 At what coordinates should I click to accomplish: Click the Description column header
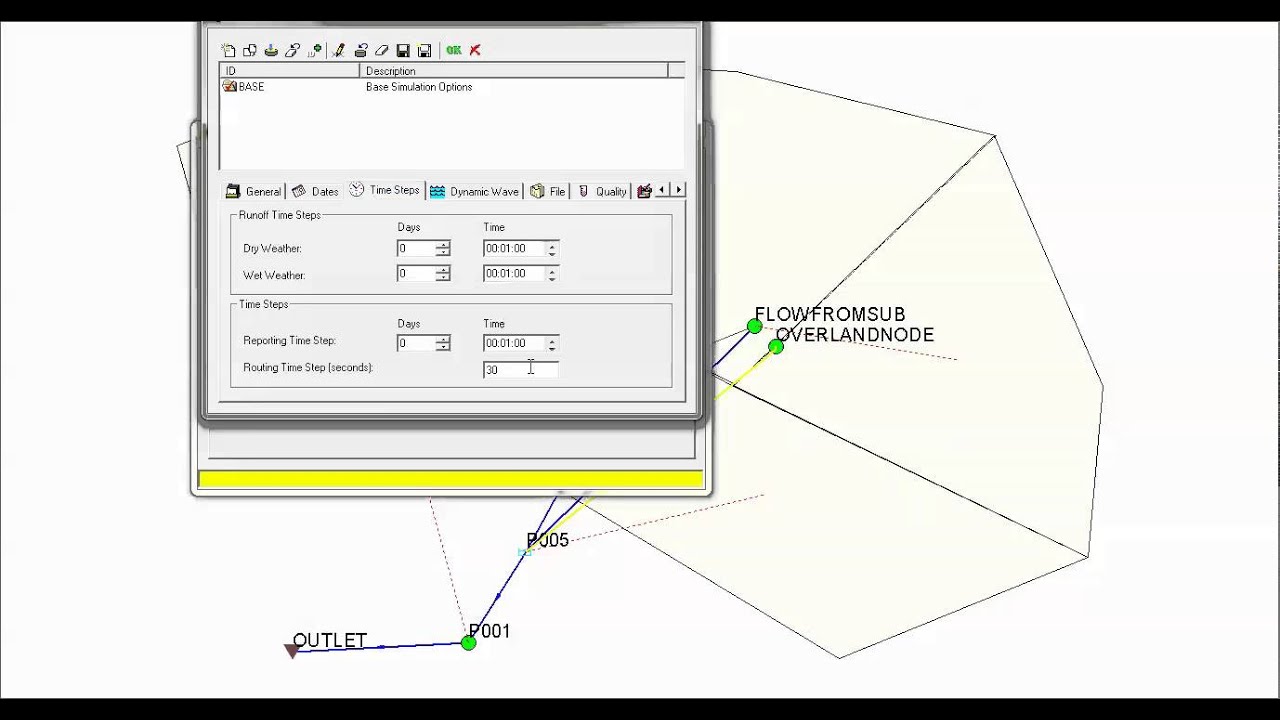tap(513, 71)
